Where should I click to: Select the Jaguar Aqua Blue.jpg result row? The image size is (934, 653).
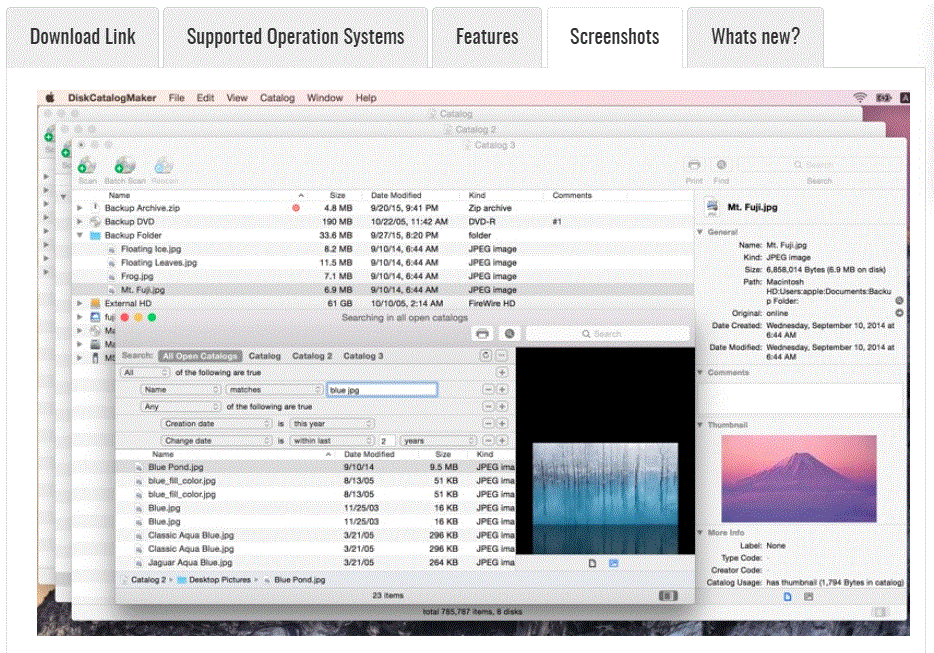click(316, 562)
